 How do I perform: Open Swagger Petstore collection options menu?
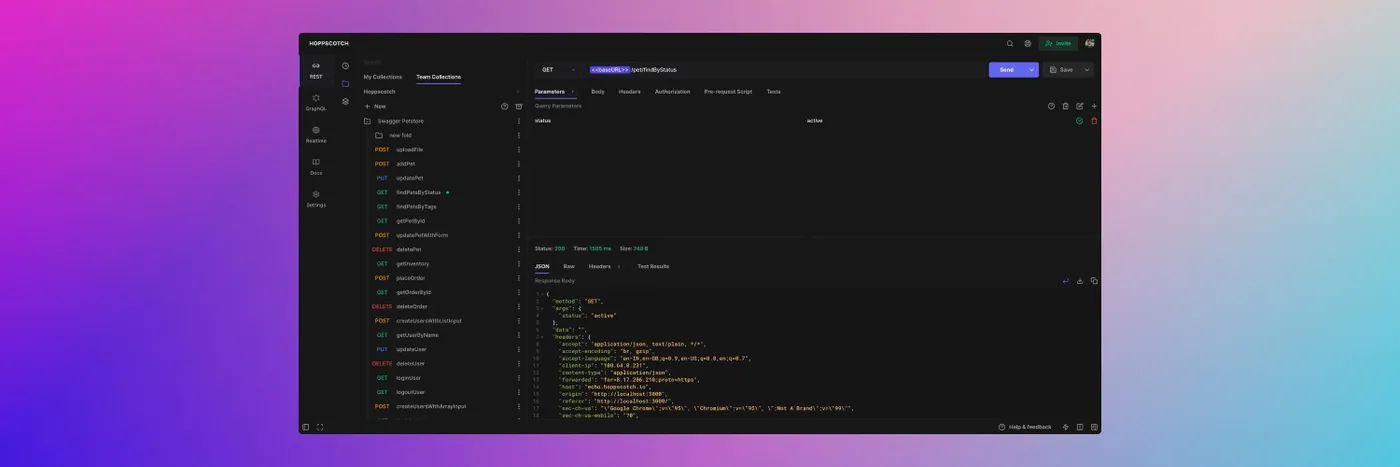click(519, 121)
